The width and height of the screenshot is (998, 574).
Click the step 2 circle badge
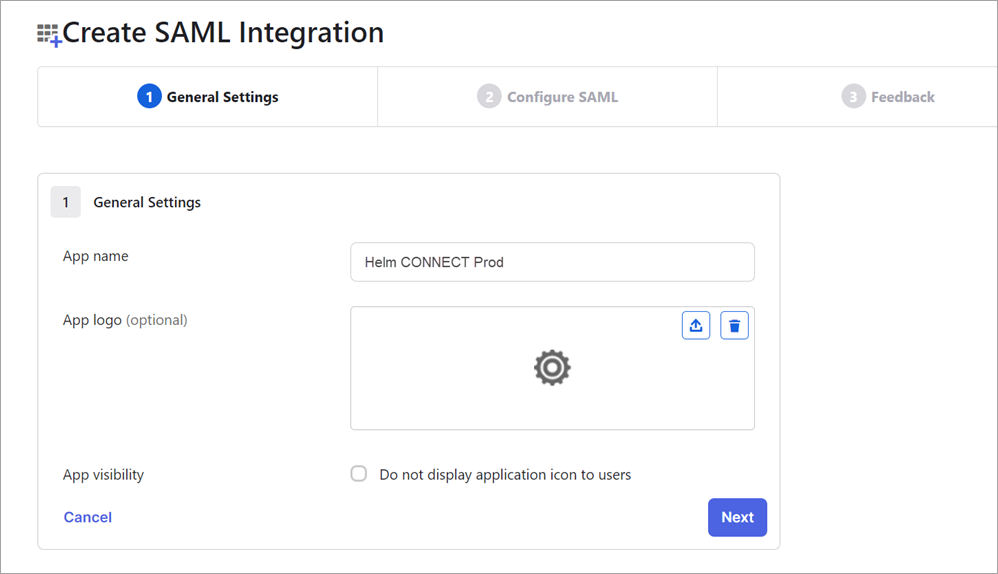[489, 97]
